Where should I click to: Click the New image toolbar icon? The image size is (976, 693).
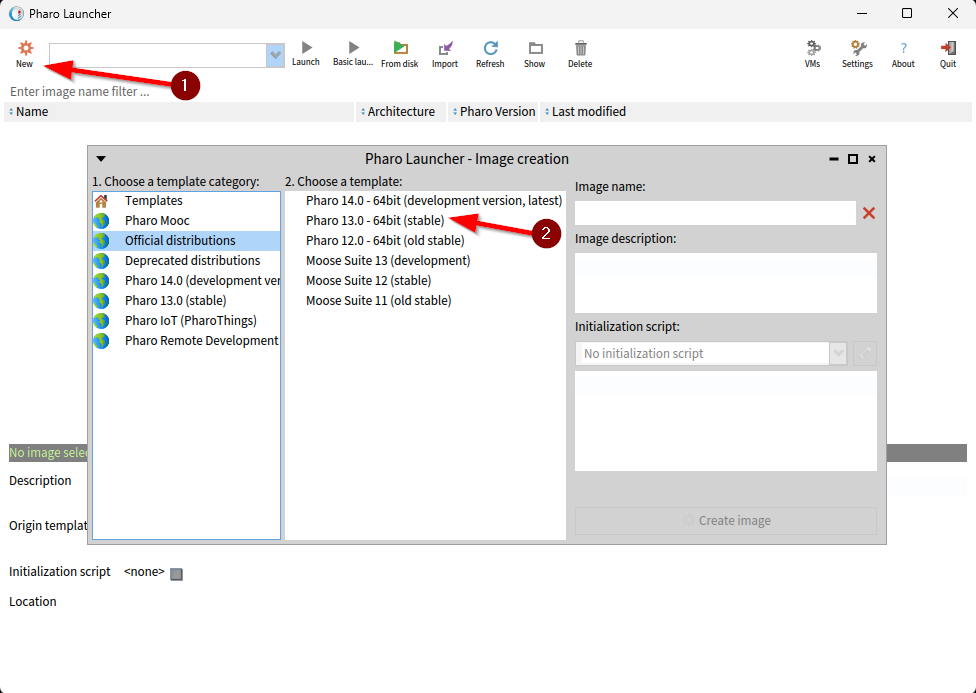[x=25, y=49]
